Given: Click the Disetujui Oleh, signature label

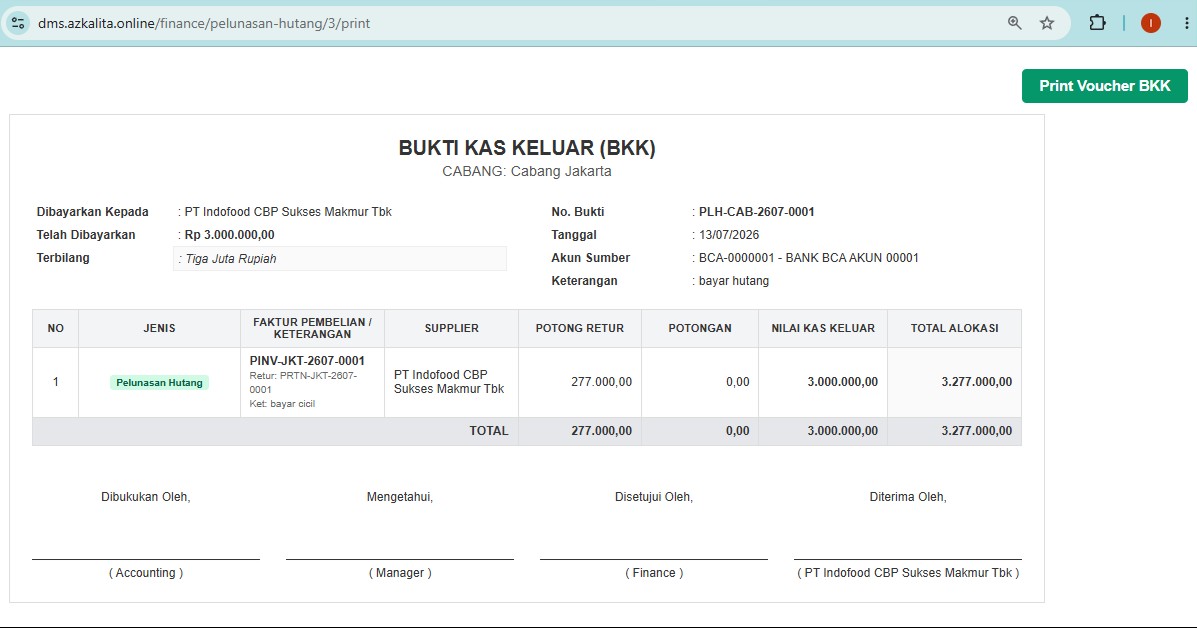Looking at the screenshot, I should [654, 497].
